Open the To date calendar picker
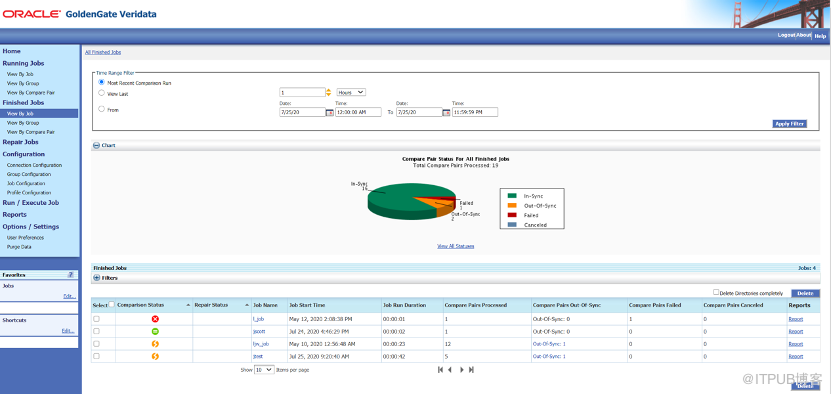 446,112
